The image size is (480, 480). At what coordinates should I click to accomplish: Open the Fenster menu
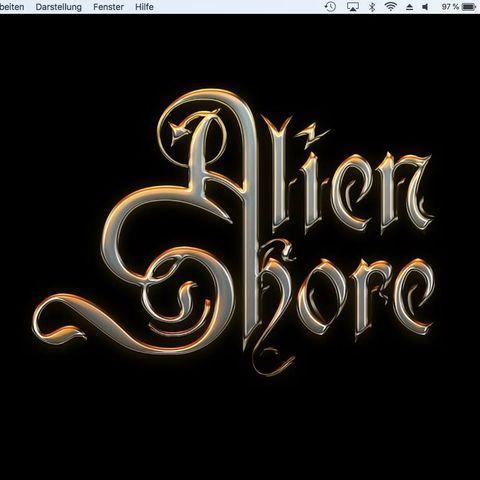point(108,7)
